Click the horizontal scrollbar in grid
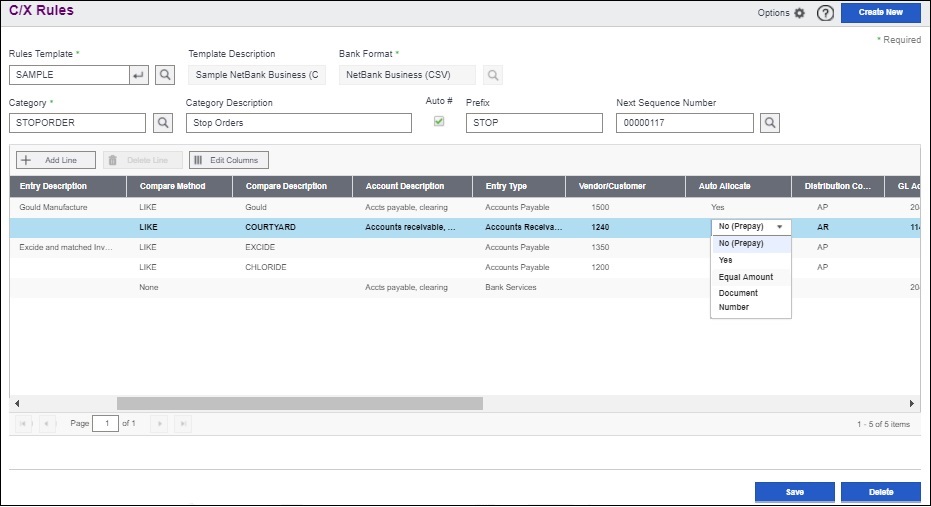The image size is (931, 507). (300, 403)
